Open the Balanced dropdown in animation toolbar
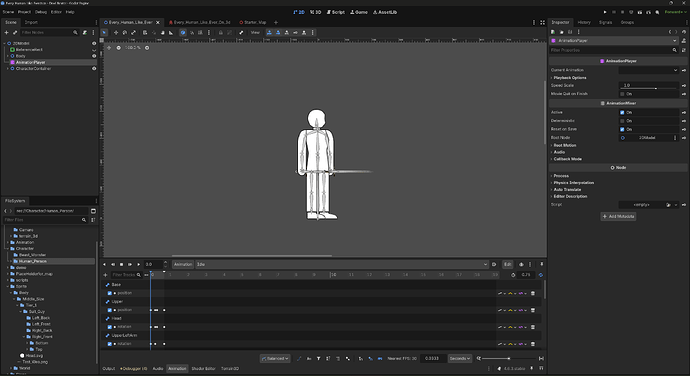The image size is (690, 376). 275,358
